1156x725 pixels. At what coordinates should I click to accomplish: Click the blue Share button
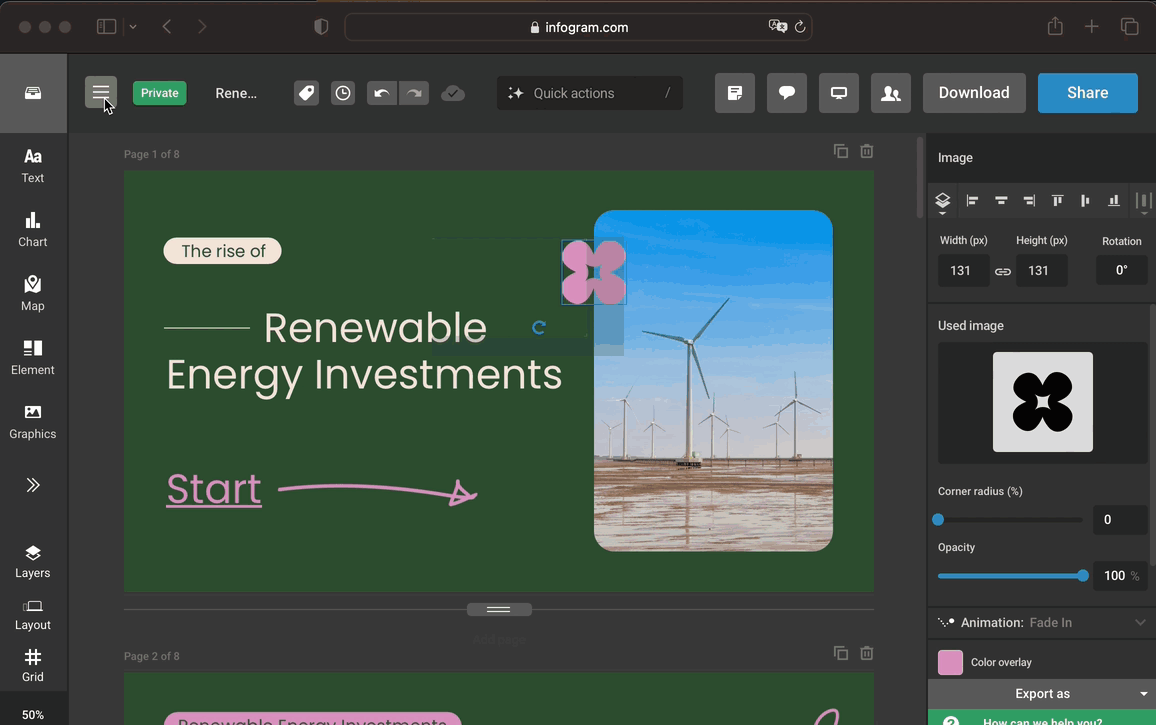1087,93
